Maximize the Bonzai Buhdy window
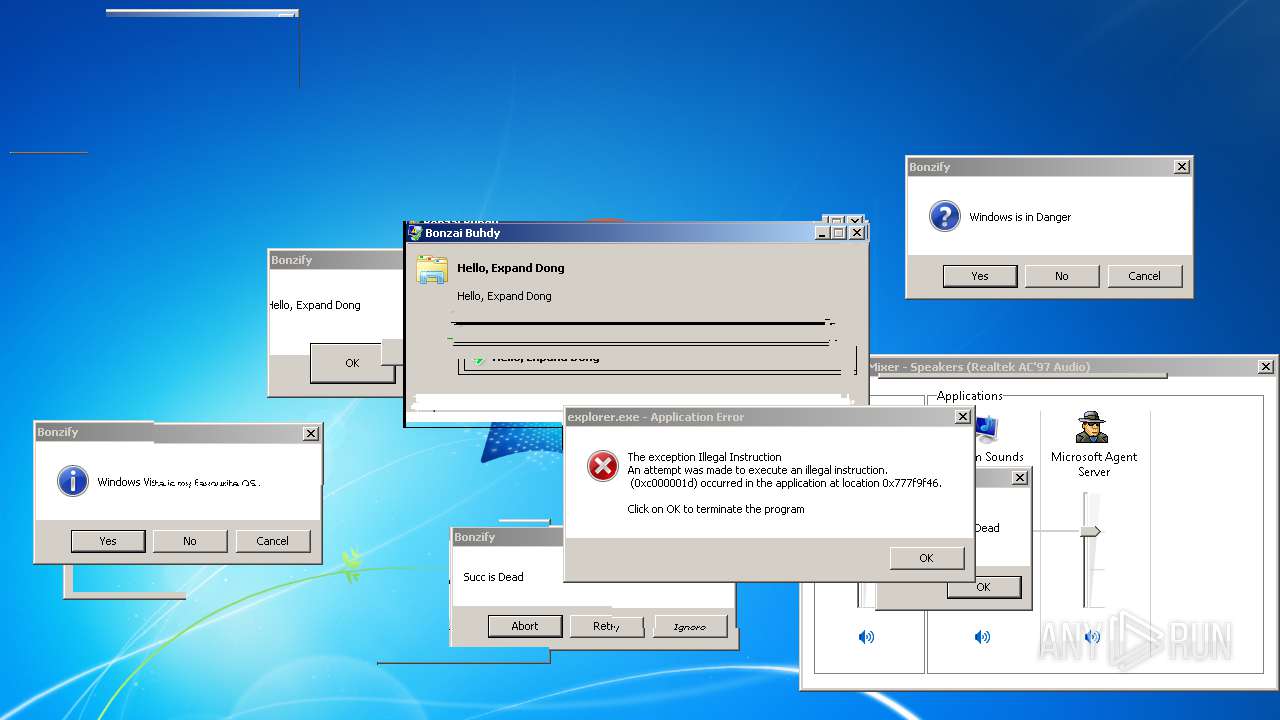Viewport: 1280px width, 720px height. 840,233
